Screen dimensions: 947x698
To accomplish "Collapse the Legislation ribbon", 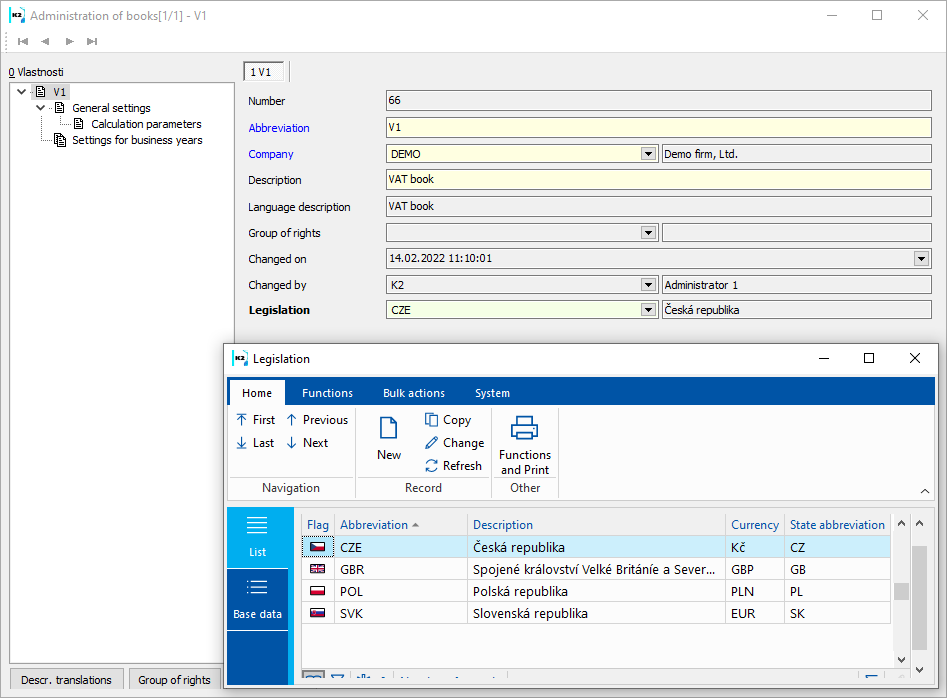I will [925, 491].
